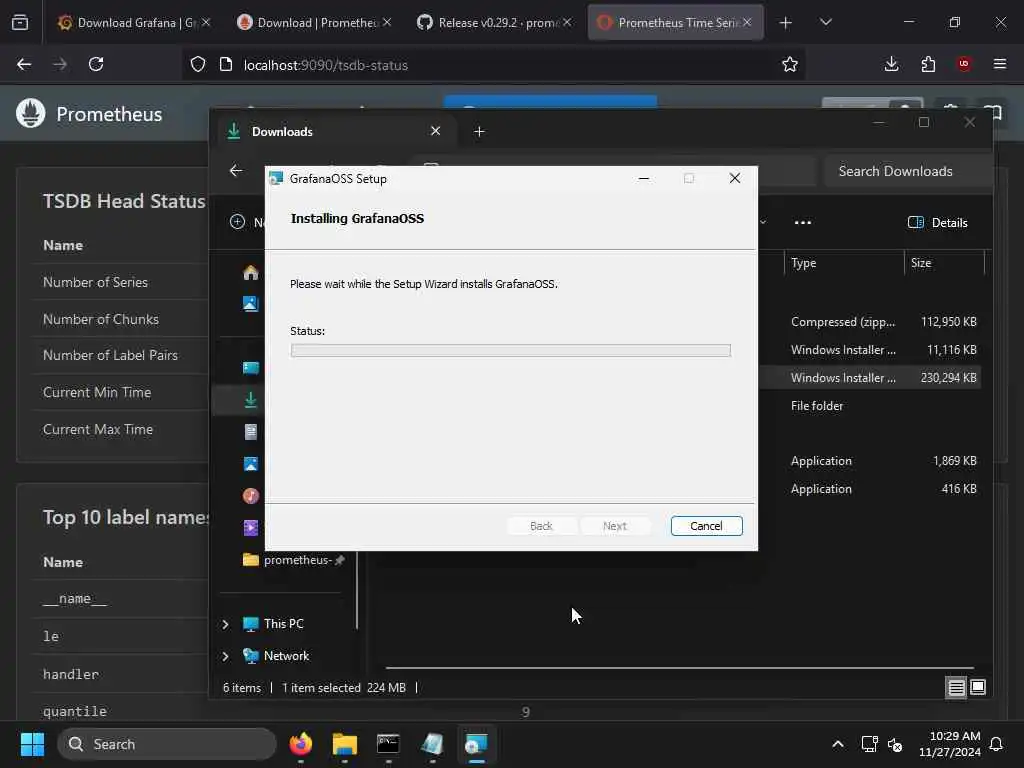This screenshot has width=1024, height=768.
Task: Add a new File Explorer tab
Action: click(x=479, y=132)
